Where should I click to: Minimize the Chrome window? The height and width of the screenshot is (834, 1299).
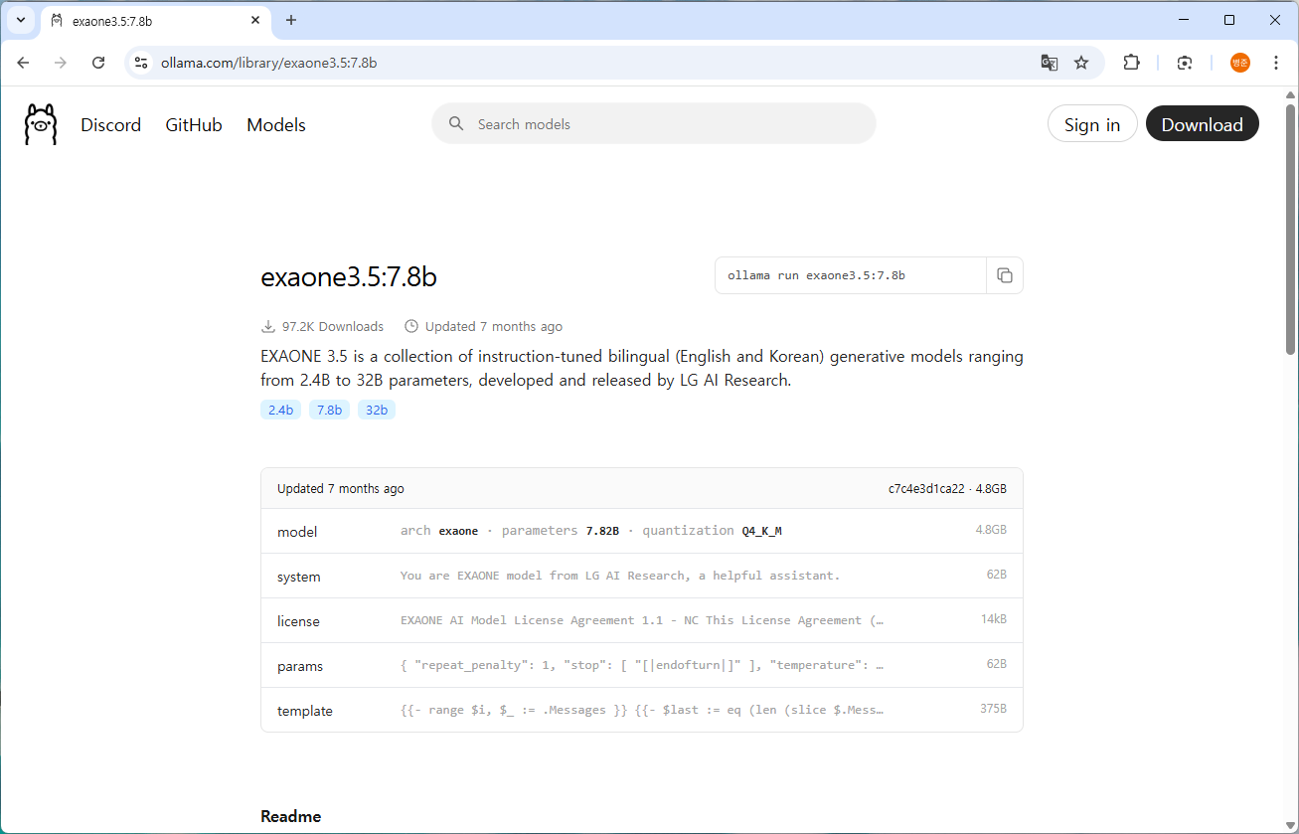click(x=1184, y=20)
